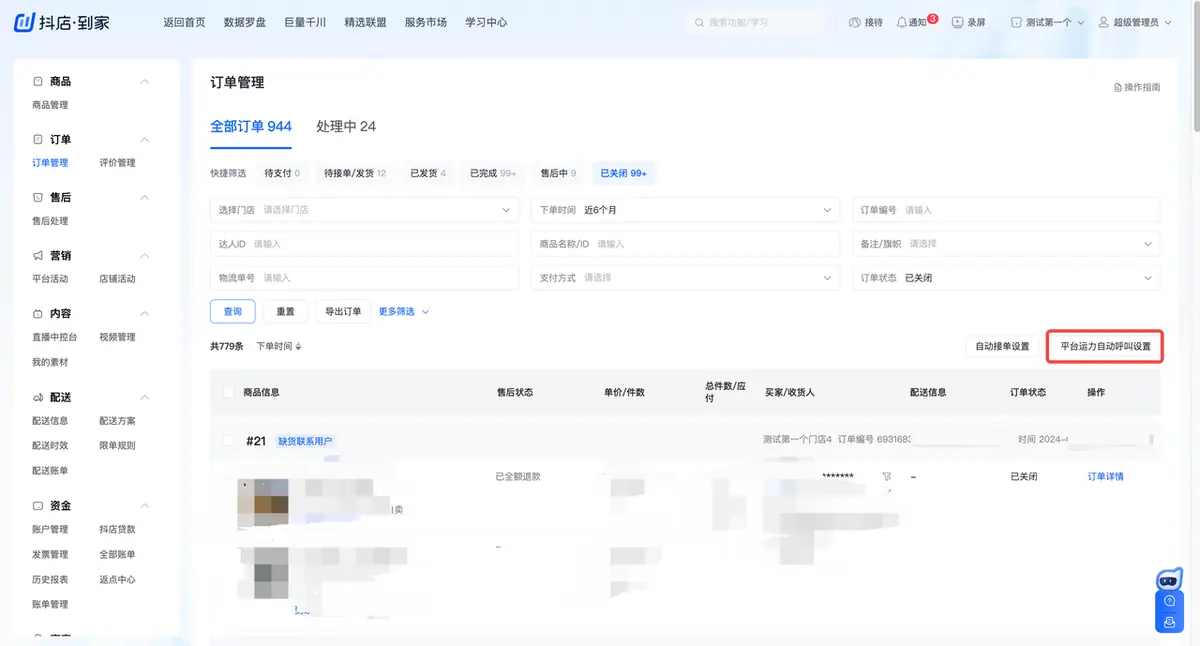Open the 下单时间 近6个月 dropdown
Screen dimensions: 1200x646
pyautogui.click(x=685, y=210)
